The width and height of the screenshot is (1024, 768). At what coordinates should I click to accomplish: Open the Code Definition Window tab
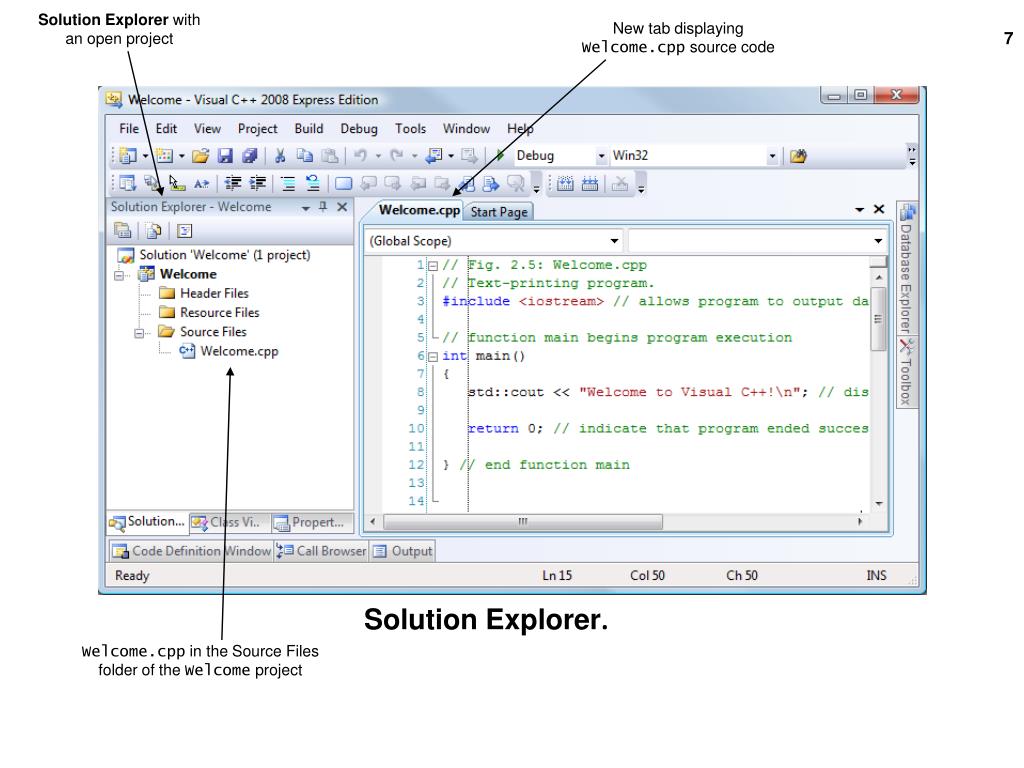tap(191, 551)
